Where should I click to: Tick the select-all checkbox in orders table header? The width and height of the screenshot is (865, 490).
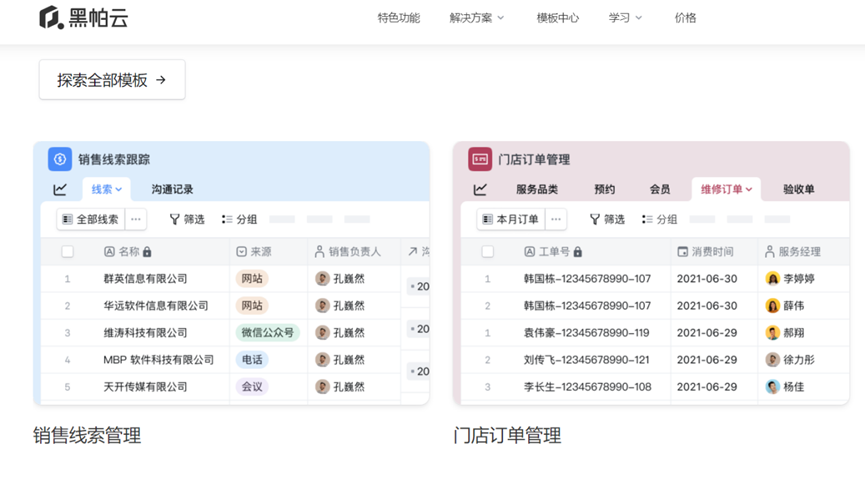pyautogui.click(x=488, y=252)
